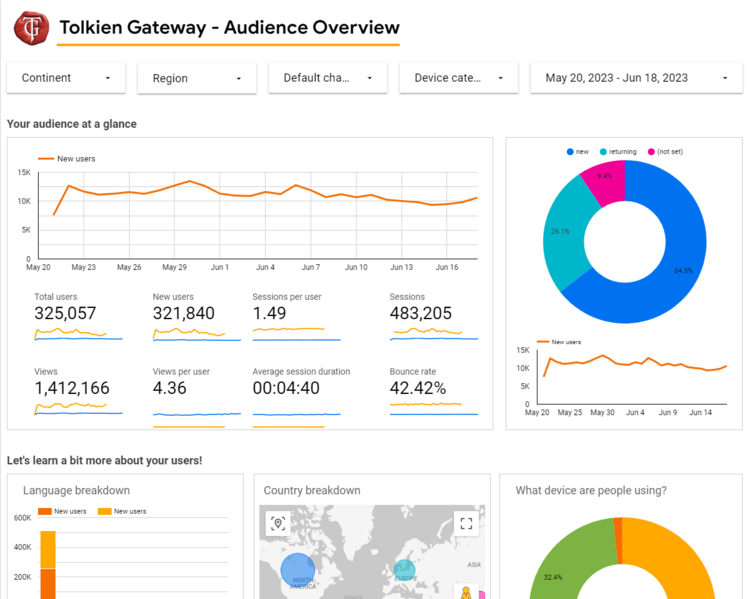Click the New users legend in main line chart
747x599 pixels.
tap(67, 159)
